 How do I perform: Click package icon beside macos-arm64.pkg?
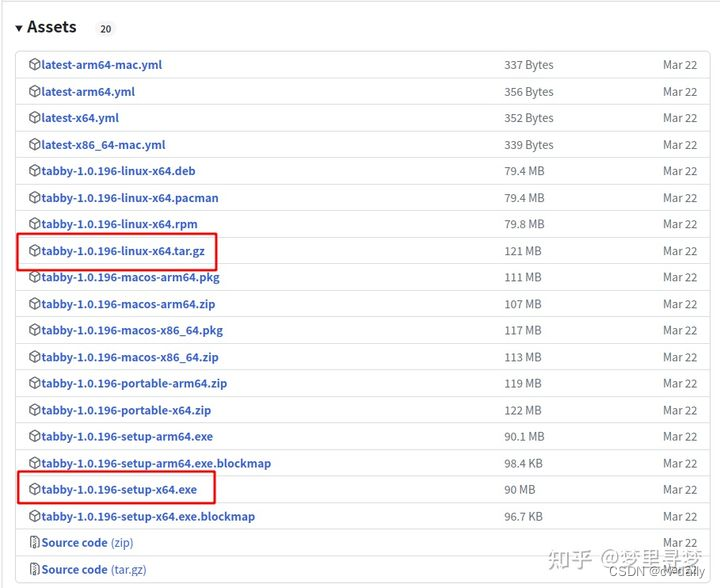[x=34, y=277]
